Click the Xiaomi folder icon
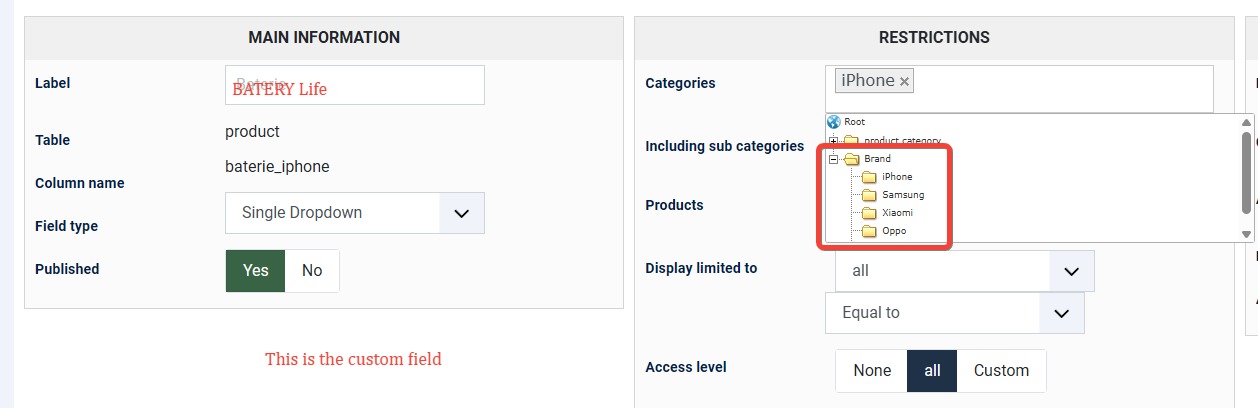 pos(869,213)
